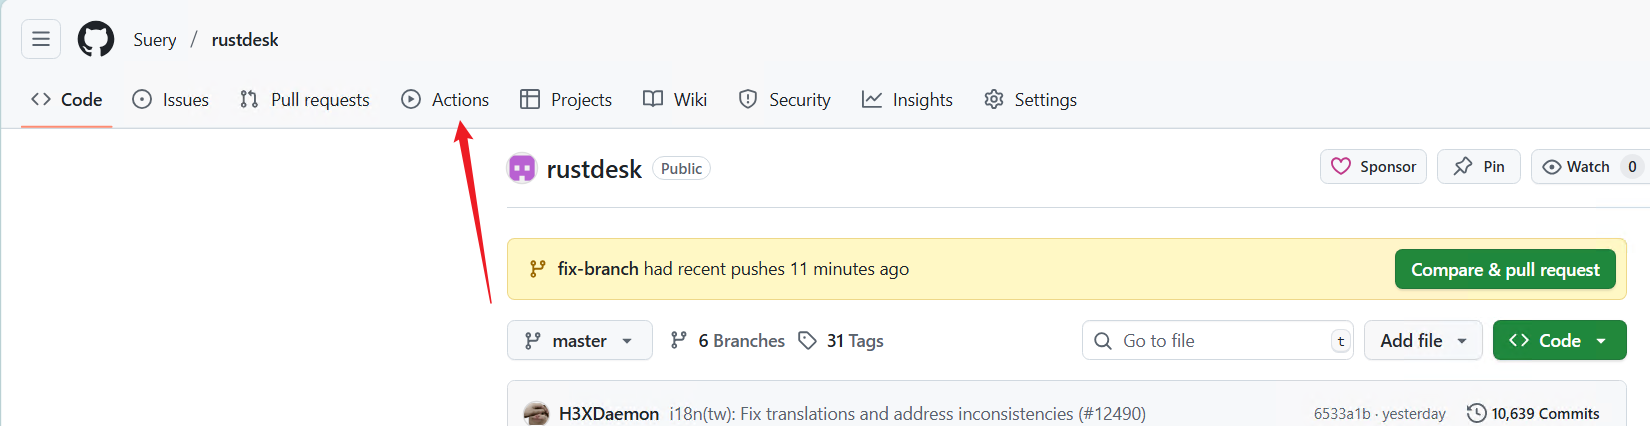Pin the rustdesk repository
Screen dimensions: 1650x426
[x=1479, y=167]
